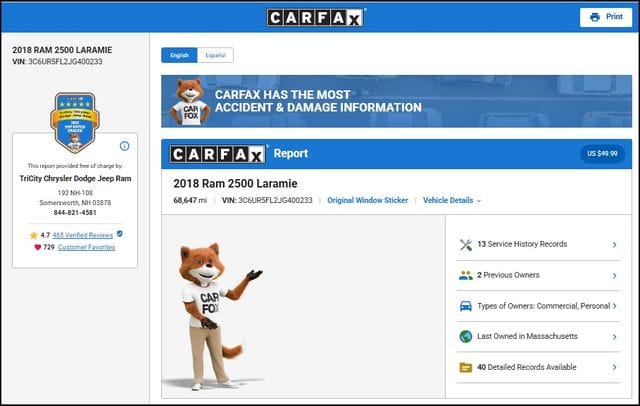This screenshot has width=640, height=406.
Task: Click the CARFAX Report logo
Action: pos(218,154)
